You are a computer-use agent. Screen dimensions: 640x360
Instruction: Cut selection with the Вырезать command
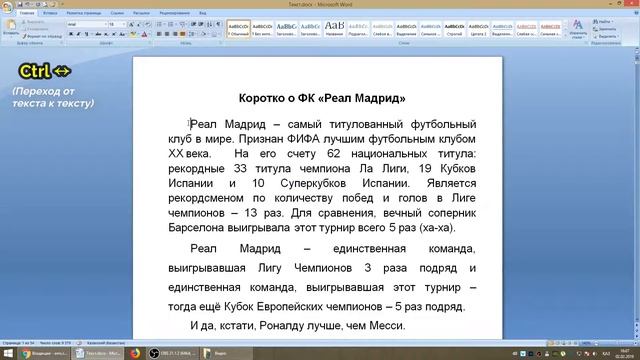[x=34, y=22]
